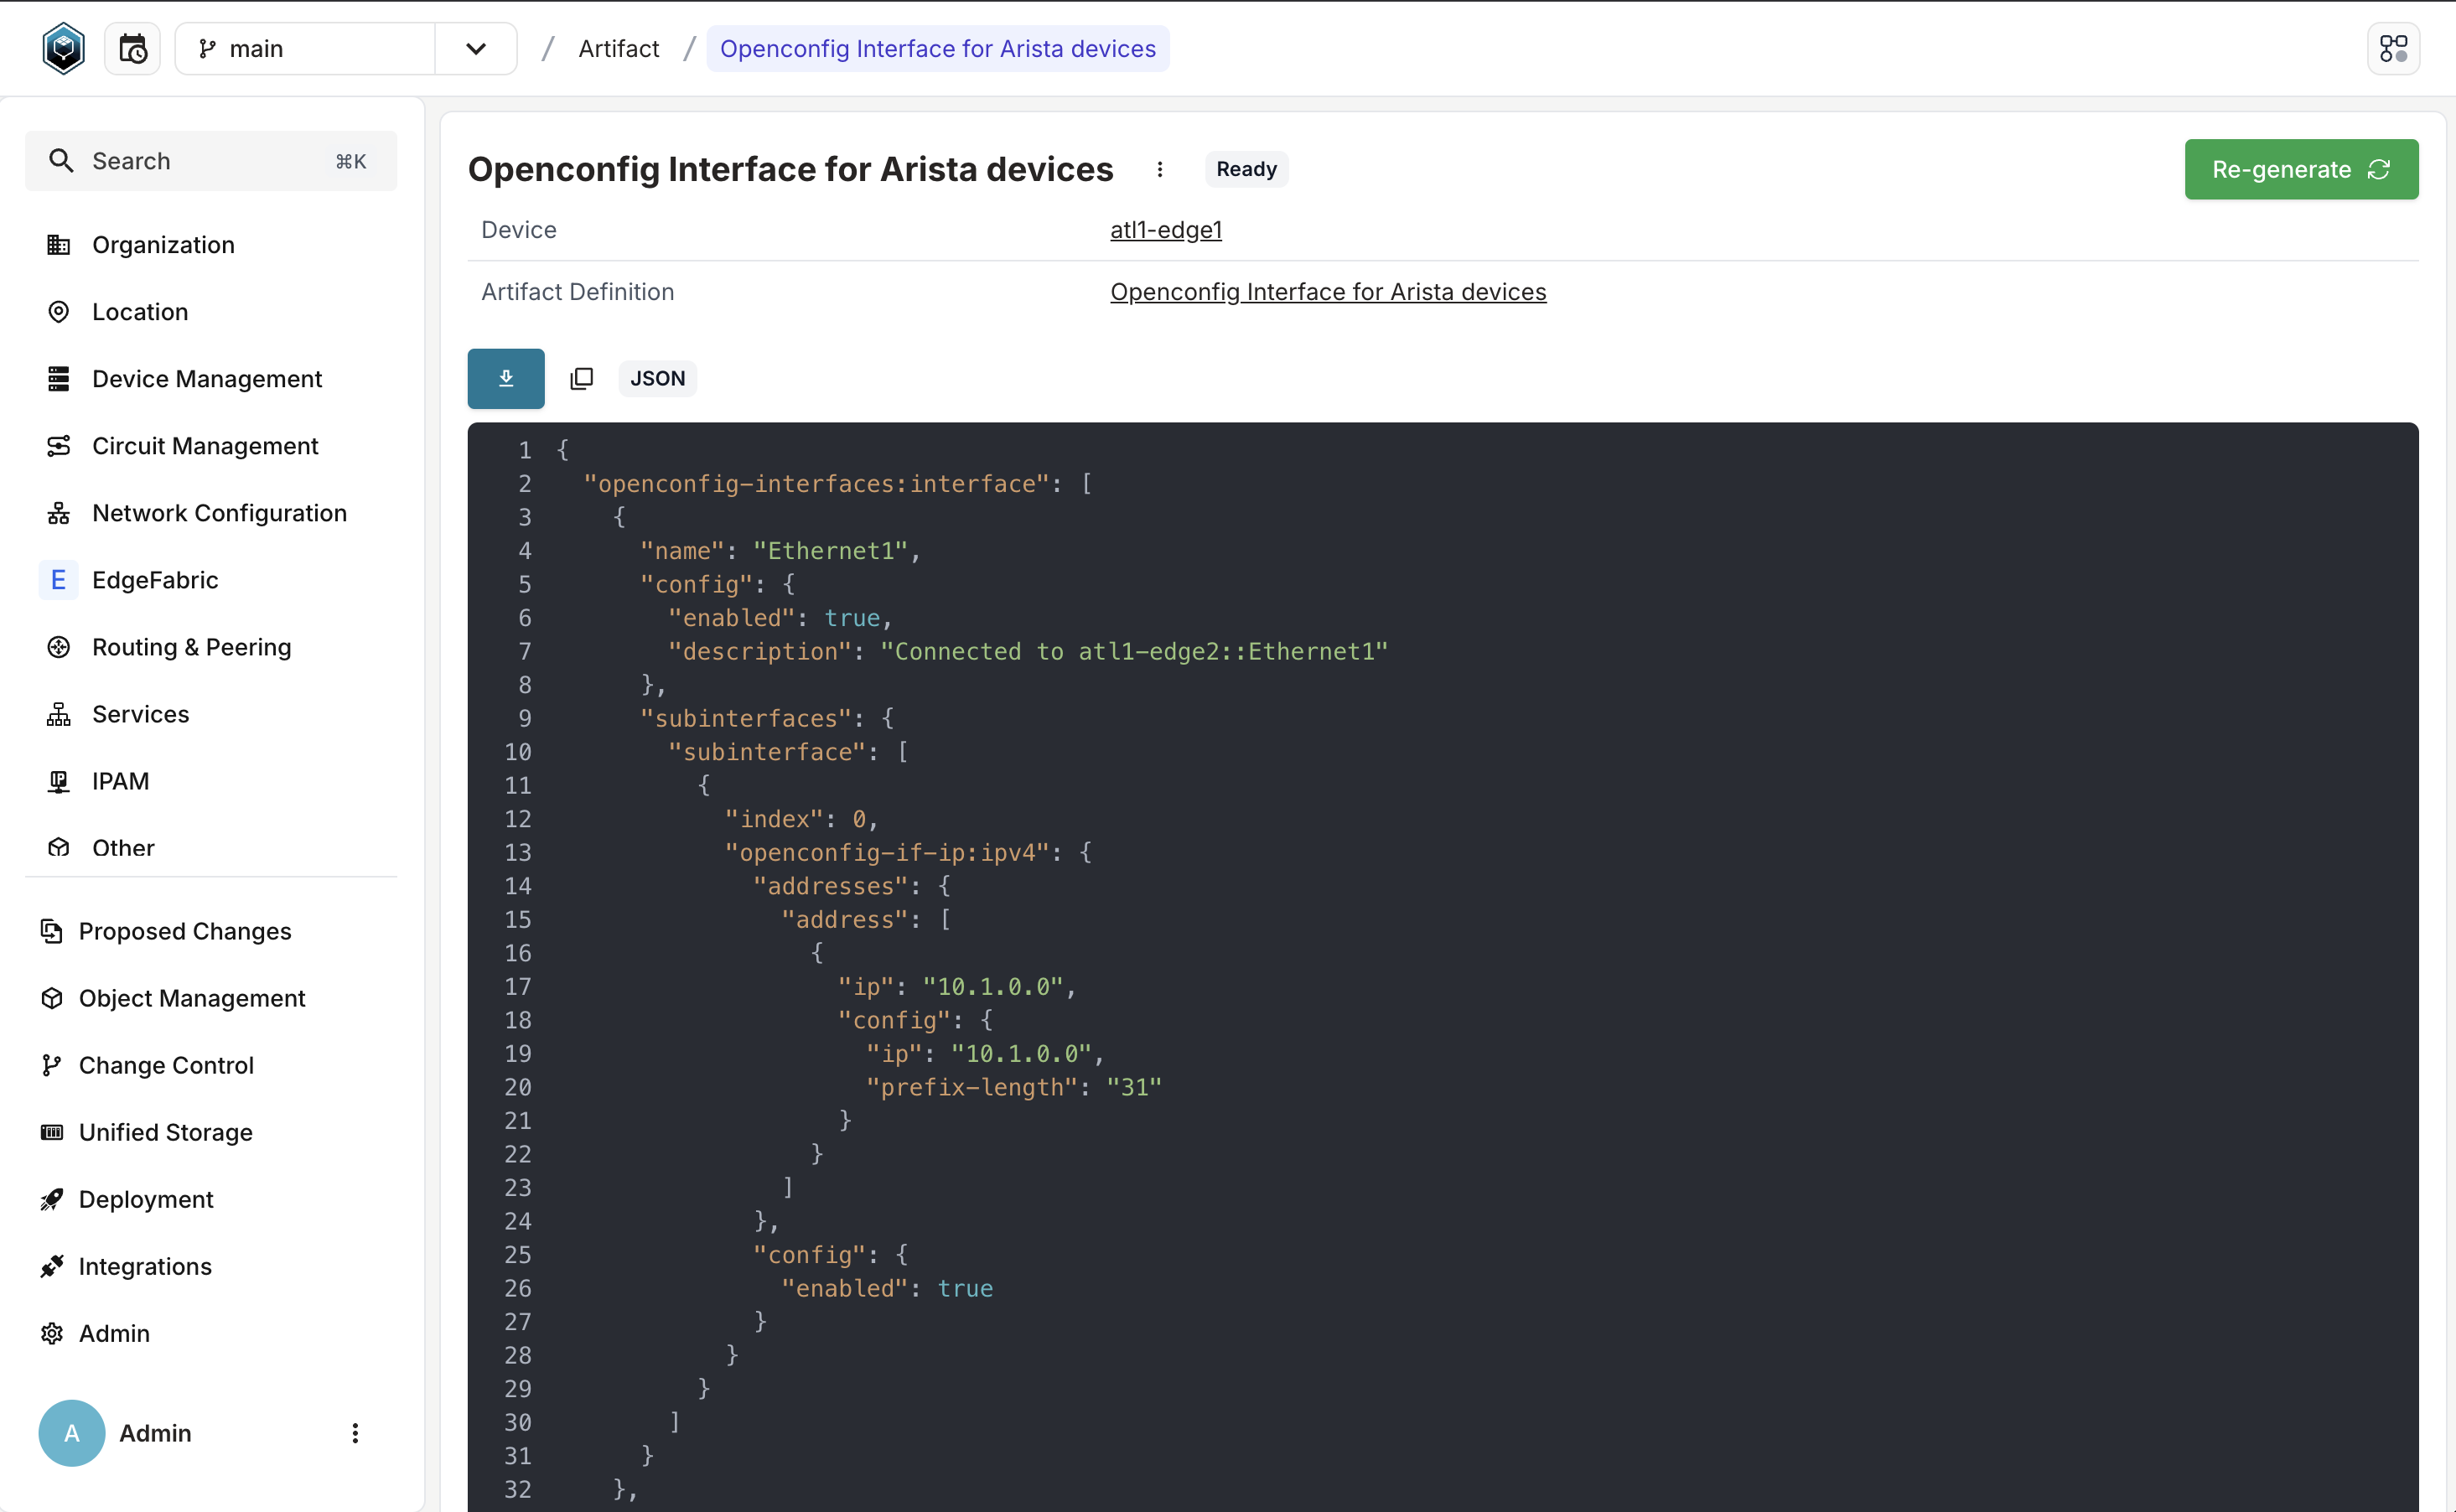Download the artifact JSON file

coord(505,378)
